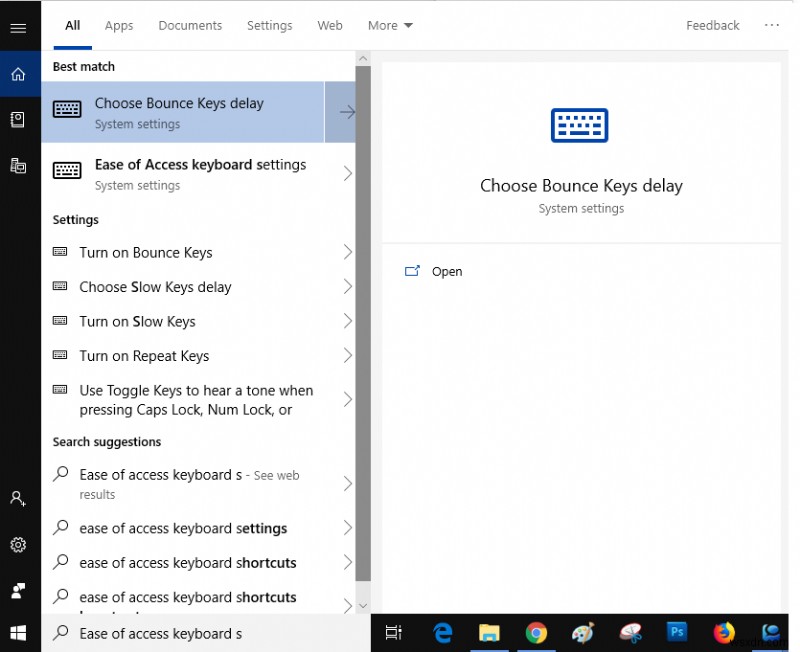This screenshot has width=800, height=652.
Task: Switch to the Settings search tab
Action: point(269,25)
